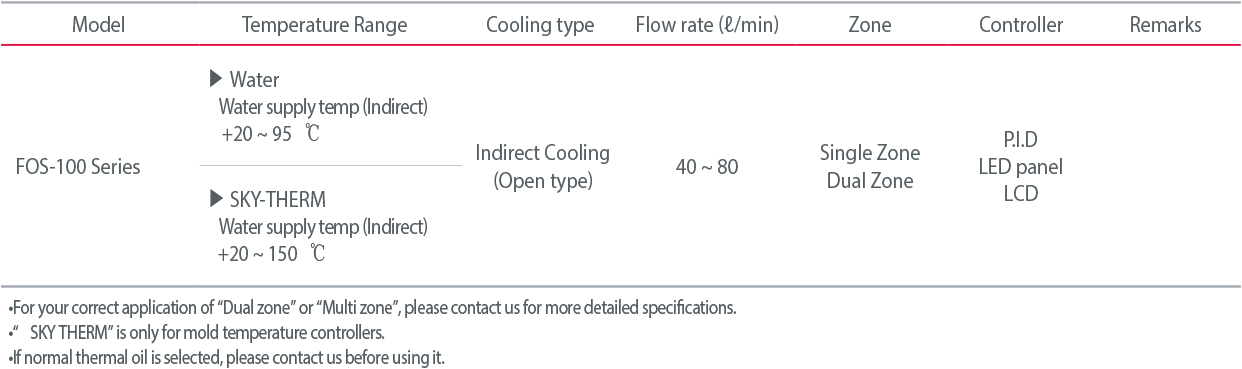1242x369 pixels.
Task: Select the Zone column header
Action: click(870, 25)
